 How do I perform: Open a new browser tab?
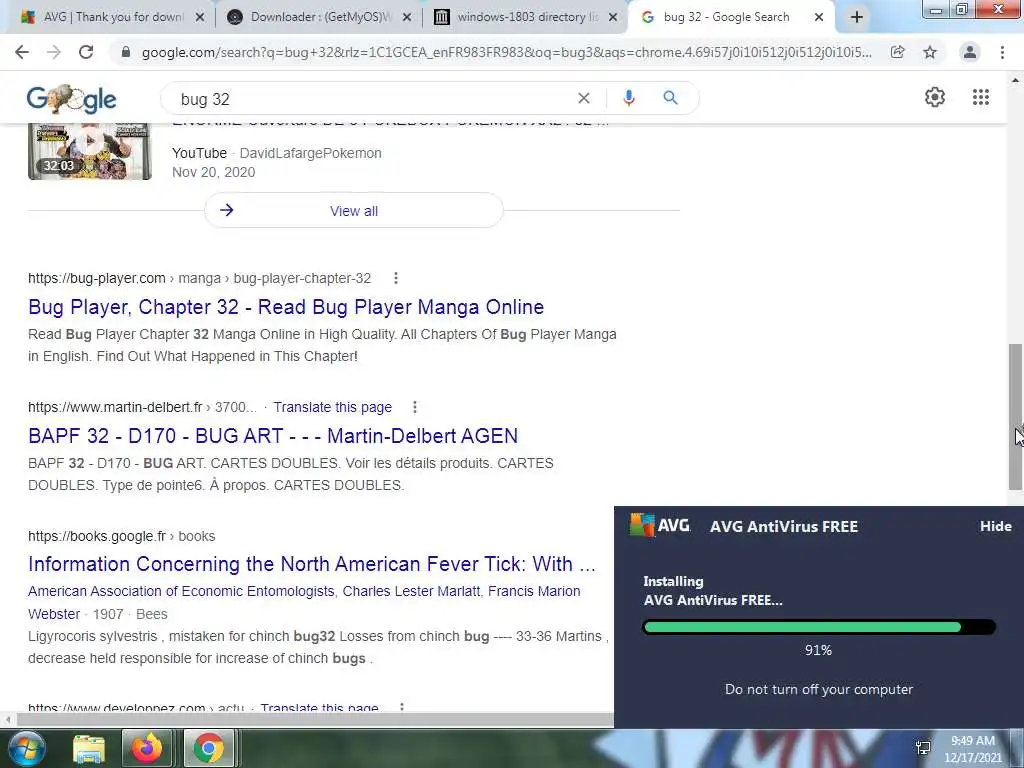pos(857,18)
